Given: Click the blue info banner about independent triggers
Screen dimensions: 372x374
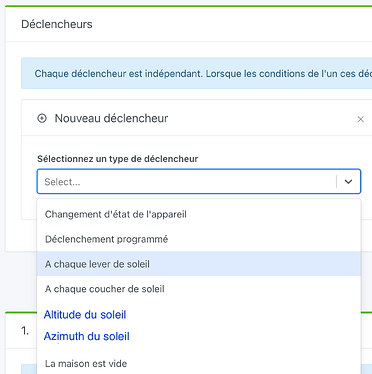Looking at the screenshot, I should point(196,73).
